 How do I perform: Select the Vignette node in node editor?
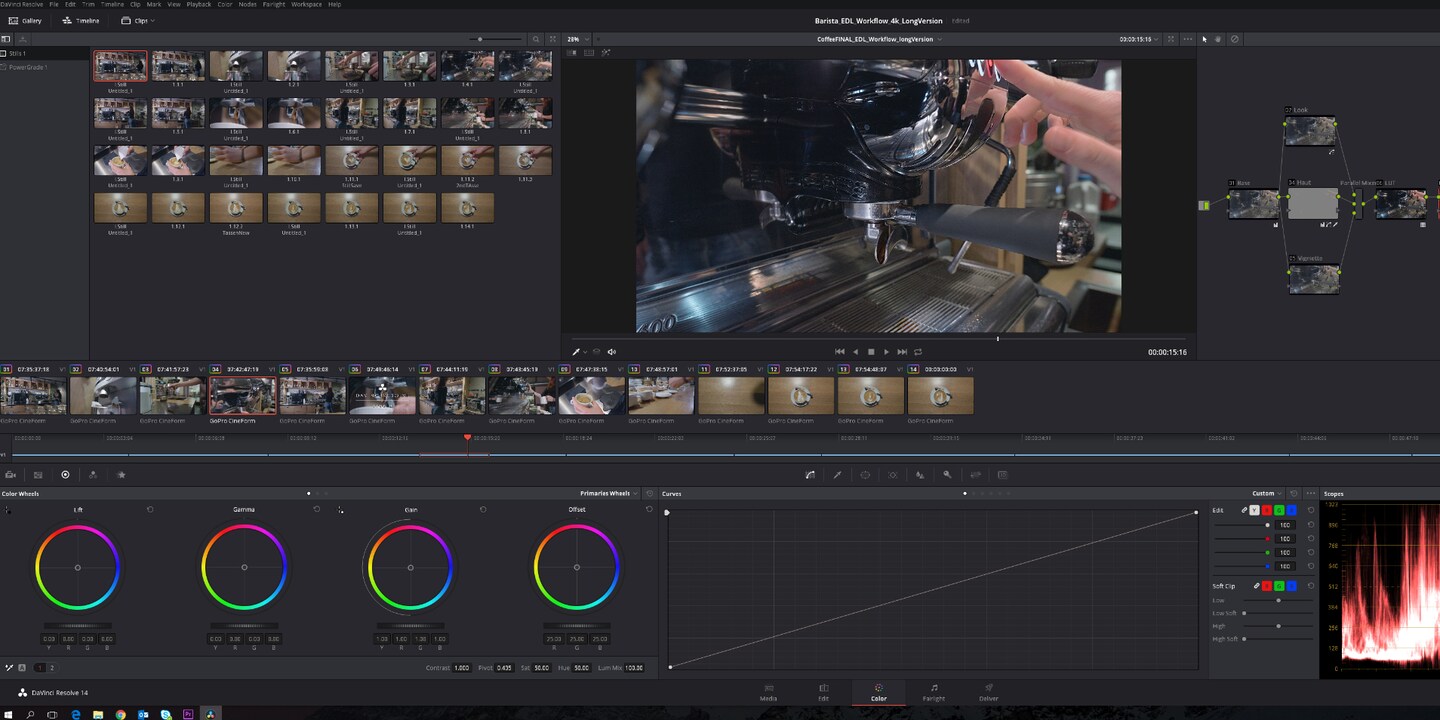click(1312, 278)
